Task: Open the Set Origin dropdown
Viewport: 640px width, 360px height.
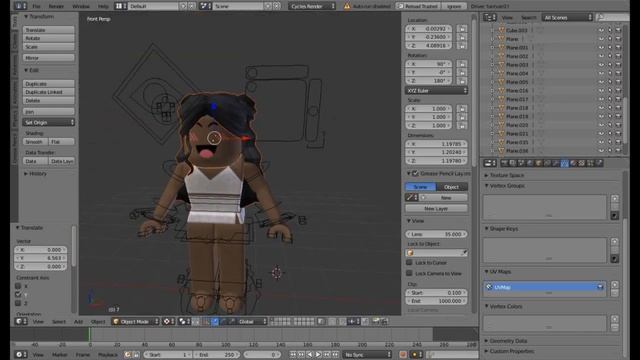Action: [49, 122]
